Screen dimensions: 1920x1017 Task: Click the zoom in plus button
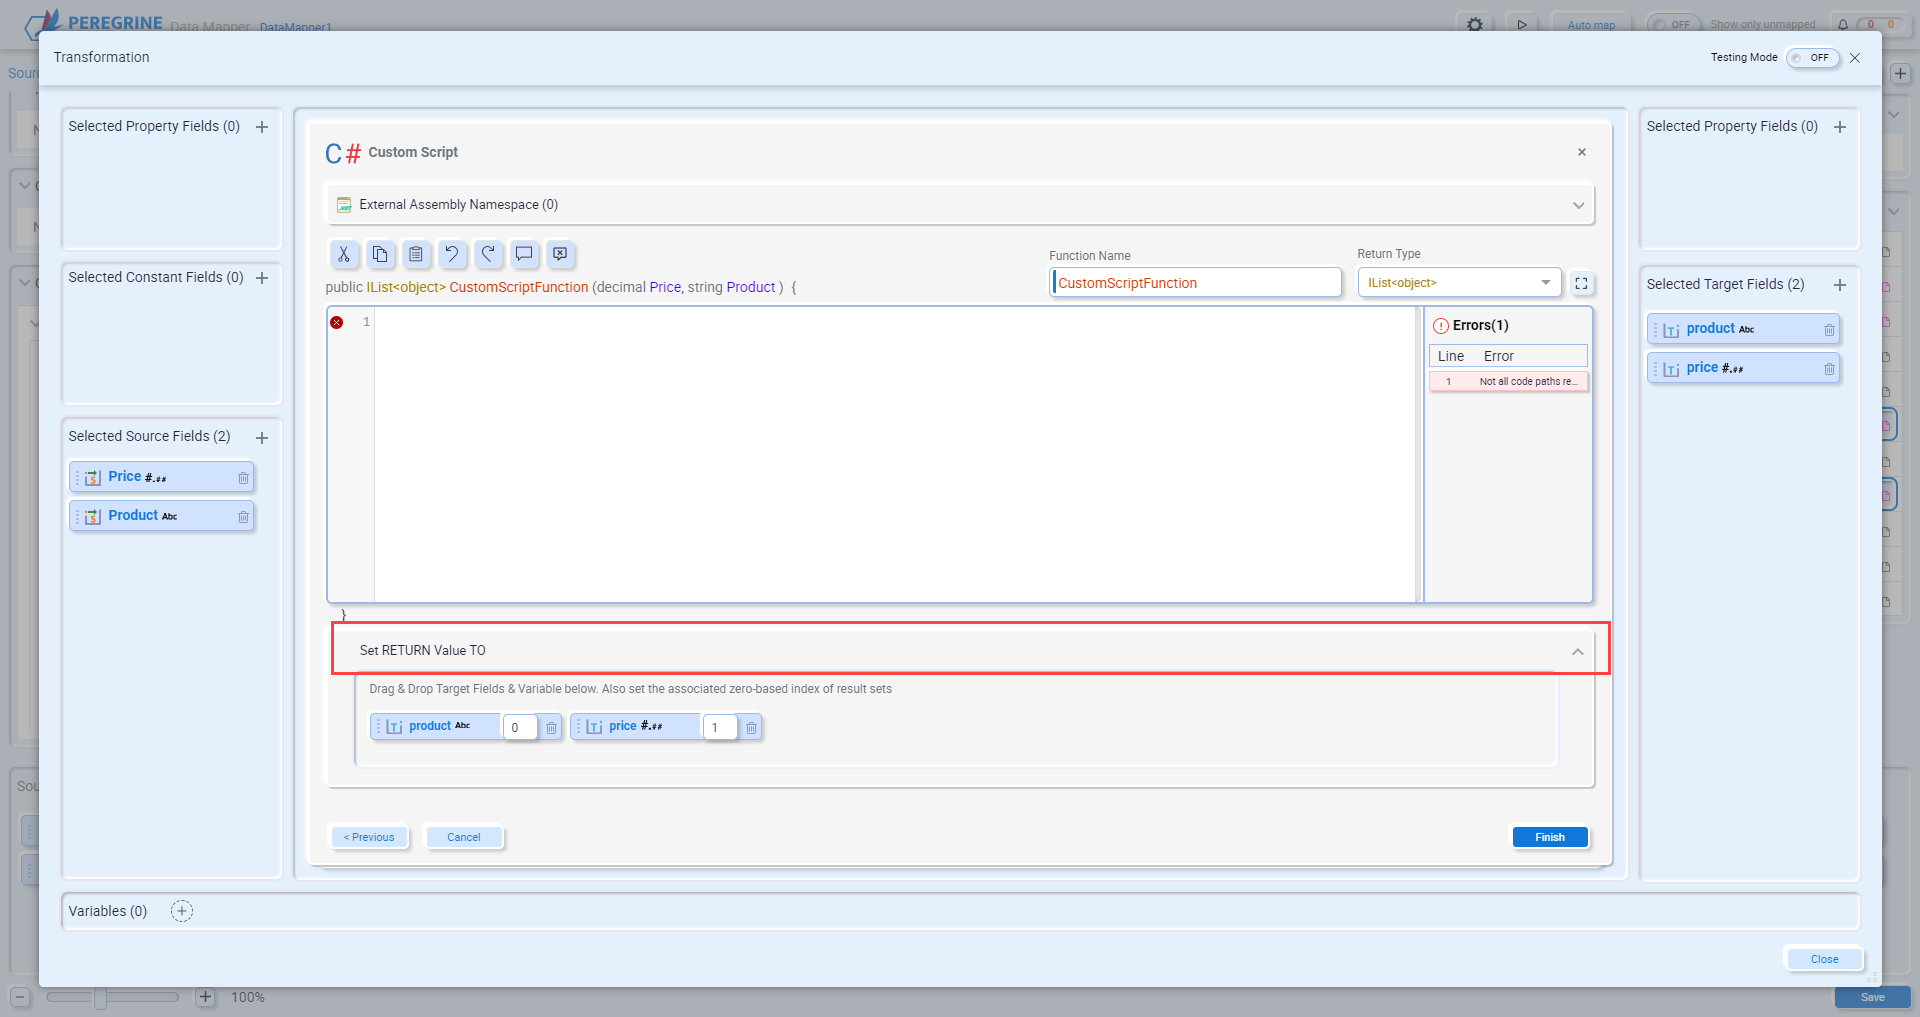pyautogui.click(x=205, y=997)
